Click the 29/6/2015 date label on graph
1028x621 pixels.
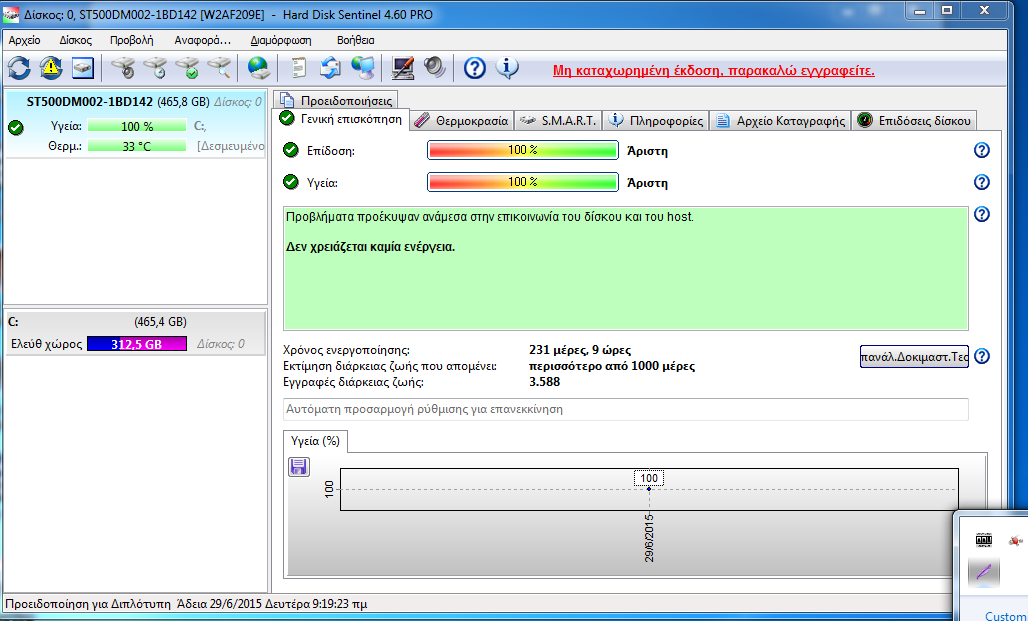649,538
